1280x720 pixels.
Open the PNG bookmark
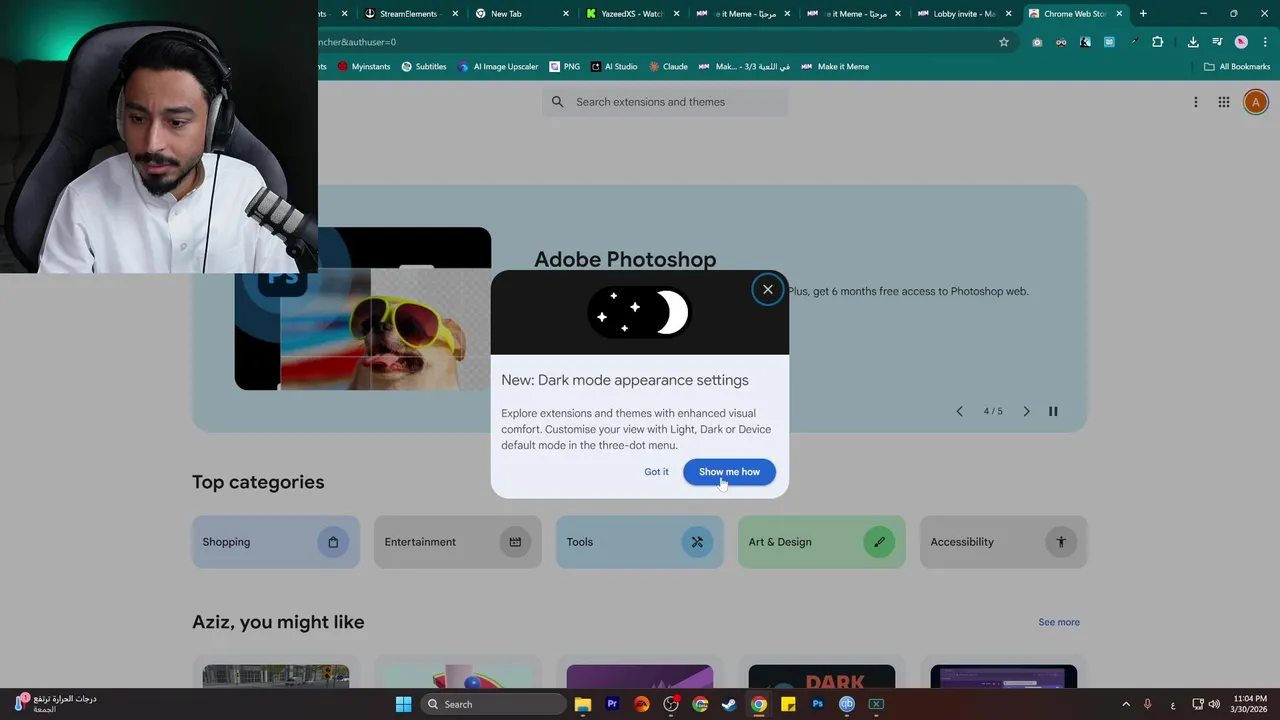(565, 67)
